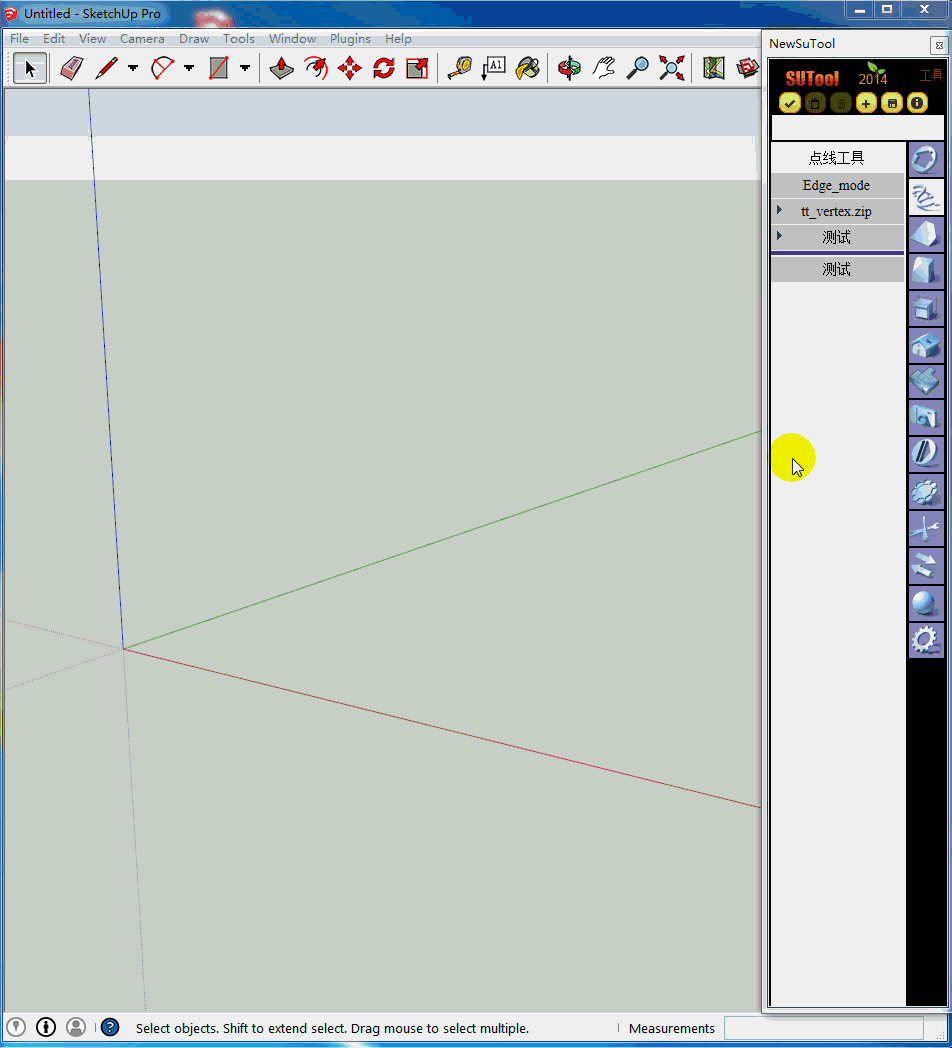Open the camera category in SUTool sidebar
This screenshot has height=1048, width=952.
pos(926,418)
